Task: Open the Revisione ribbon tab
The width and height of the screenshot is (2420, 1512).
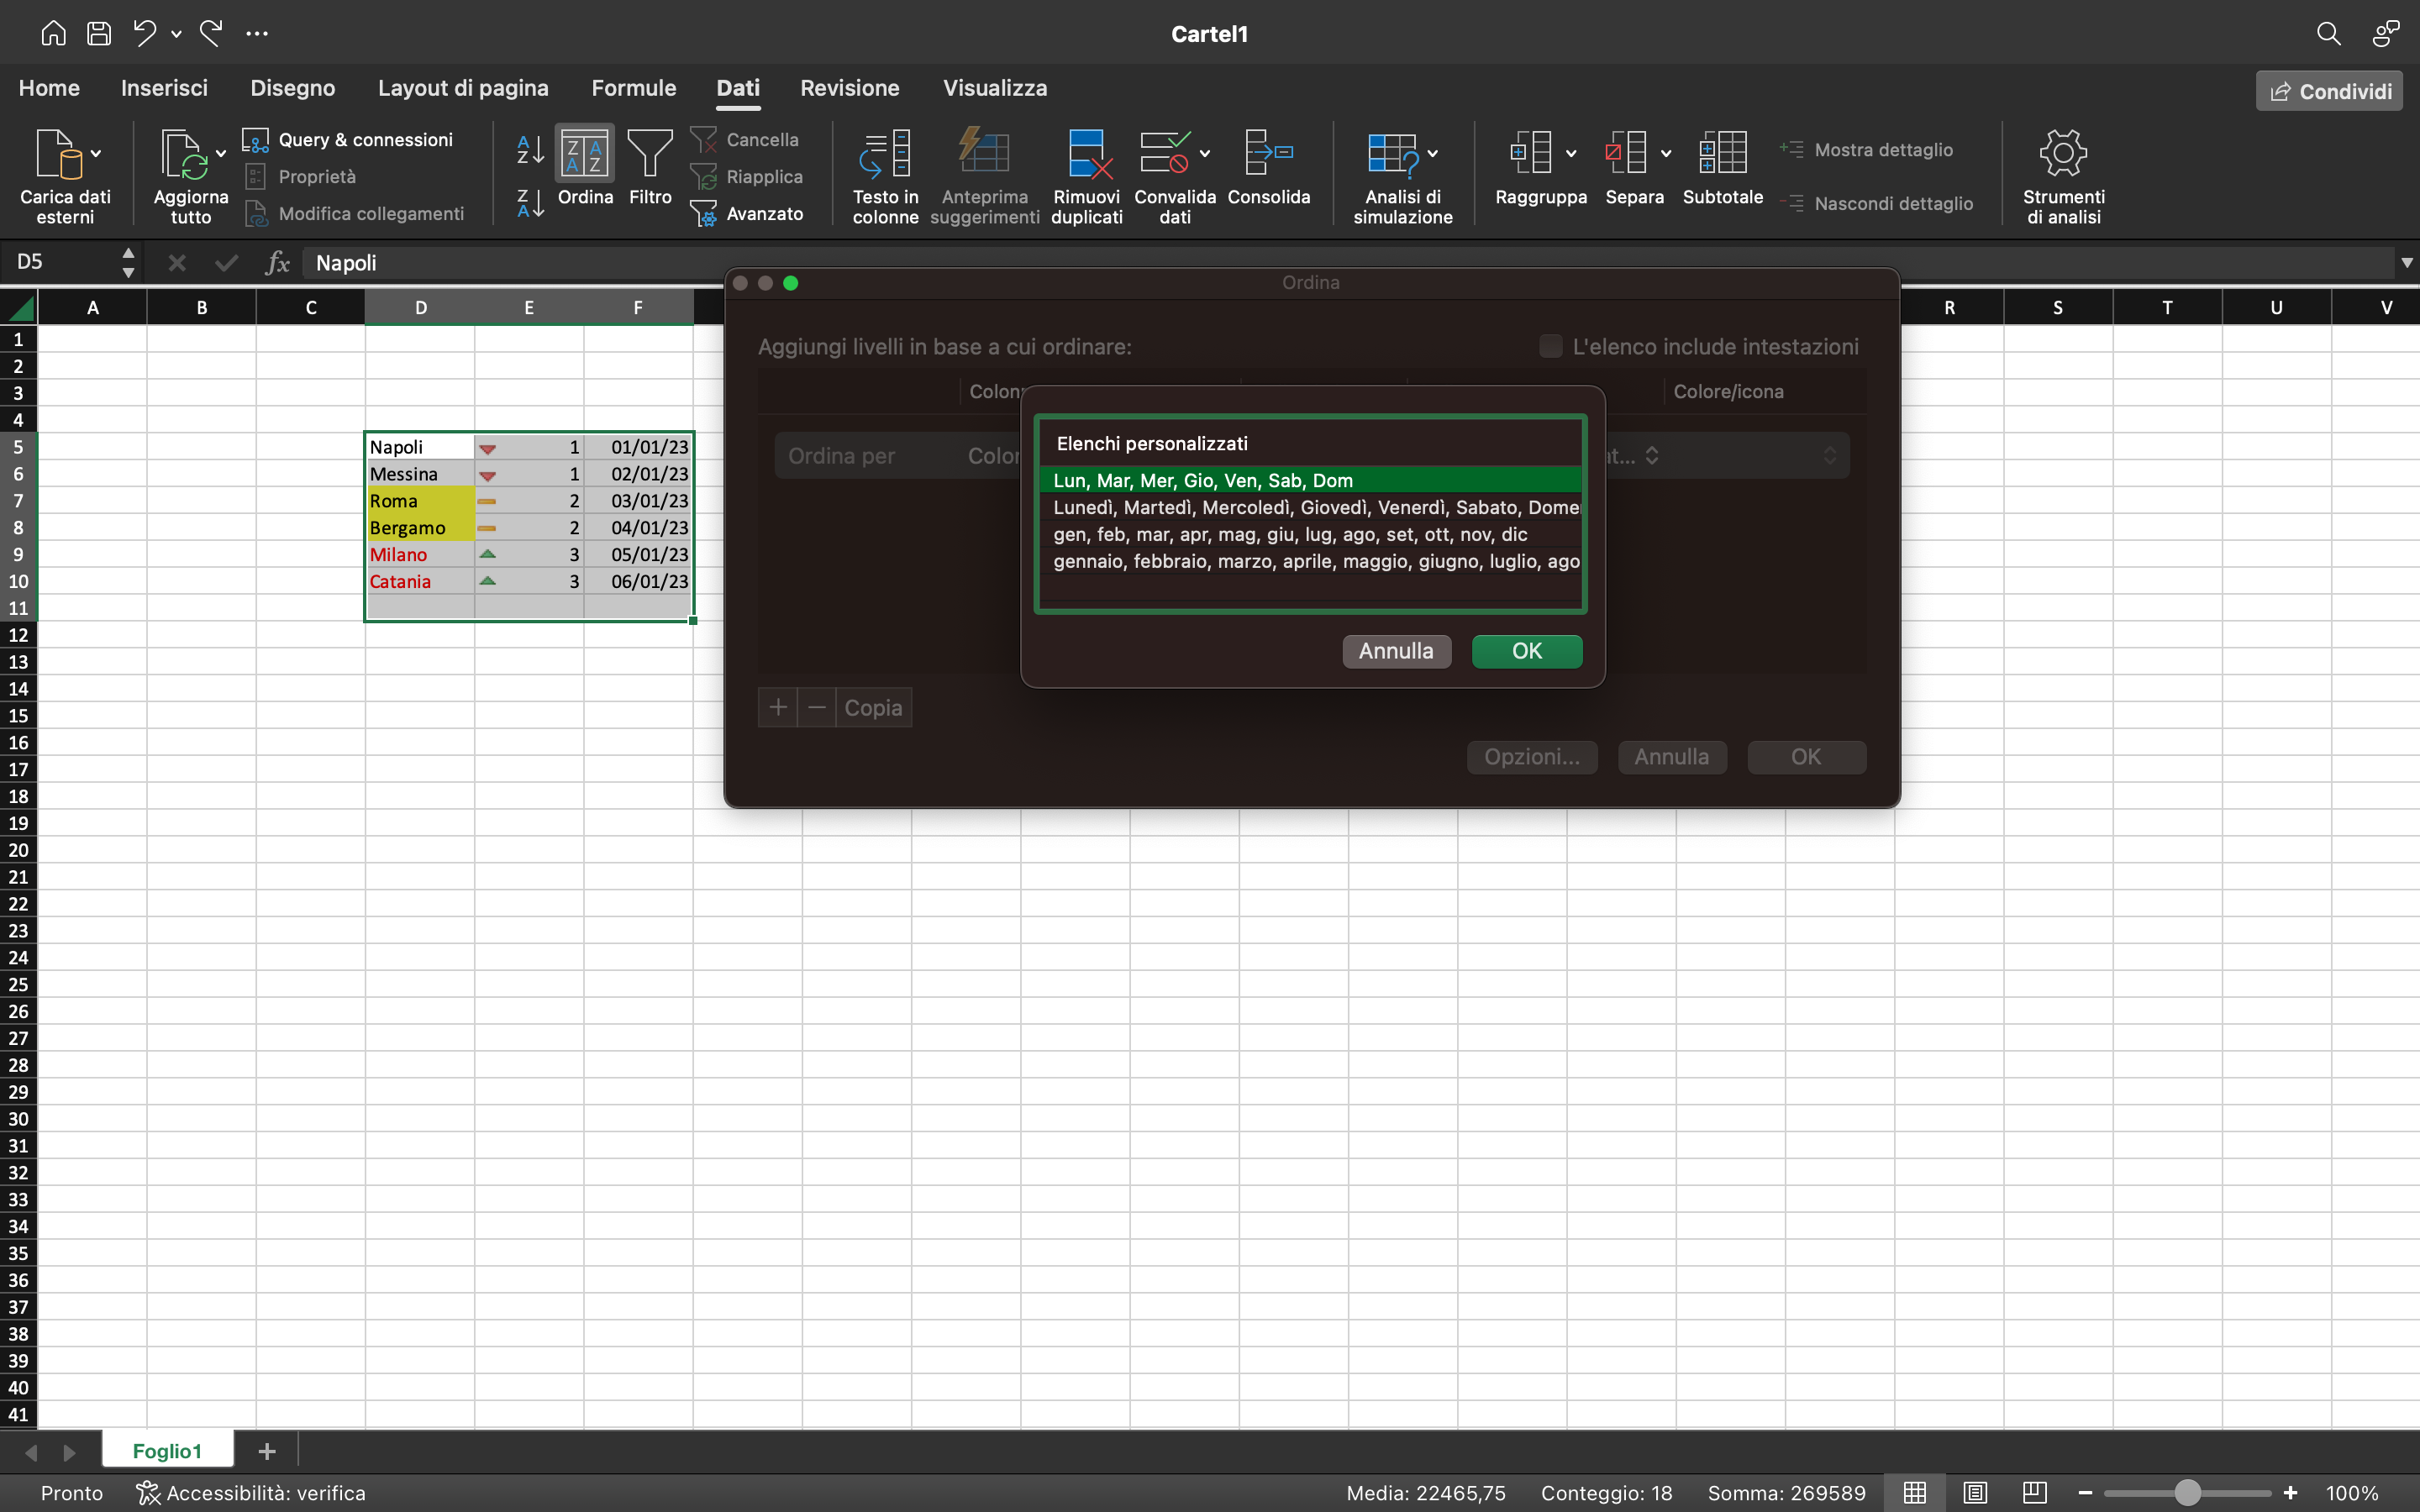Action: pos(849,88)
